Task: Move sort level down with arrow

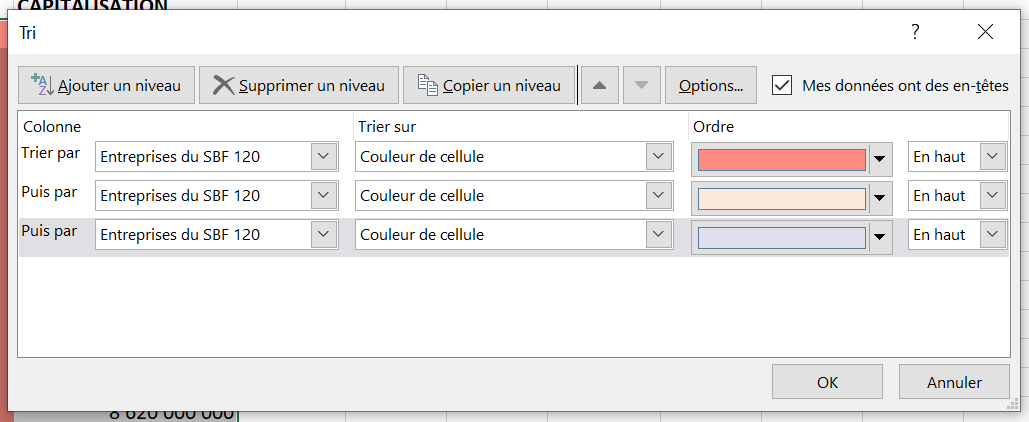Action: tap(642, 86)
